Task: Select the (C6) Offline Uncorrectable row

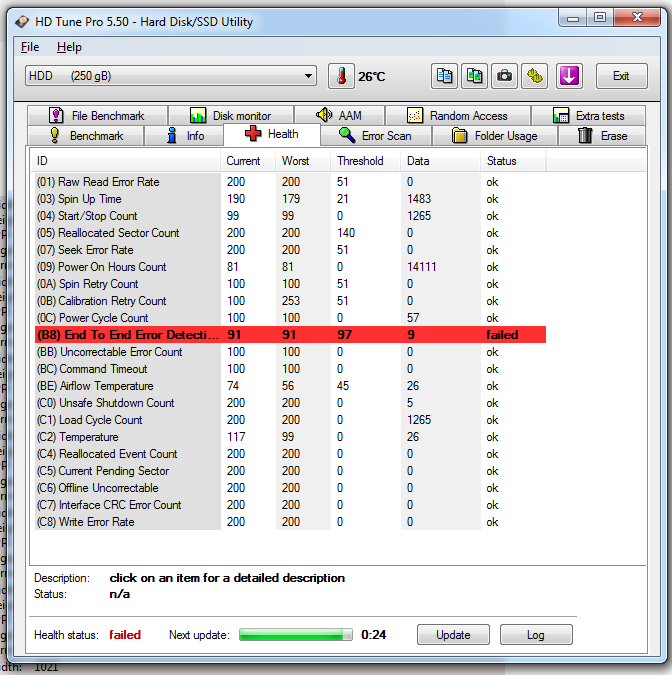Action: pos(291,488)
